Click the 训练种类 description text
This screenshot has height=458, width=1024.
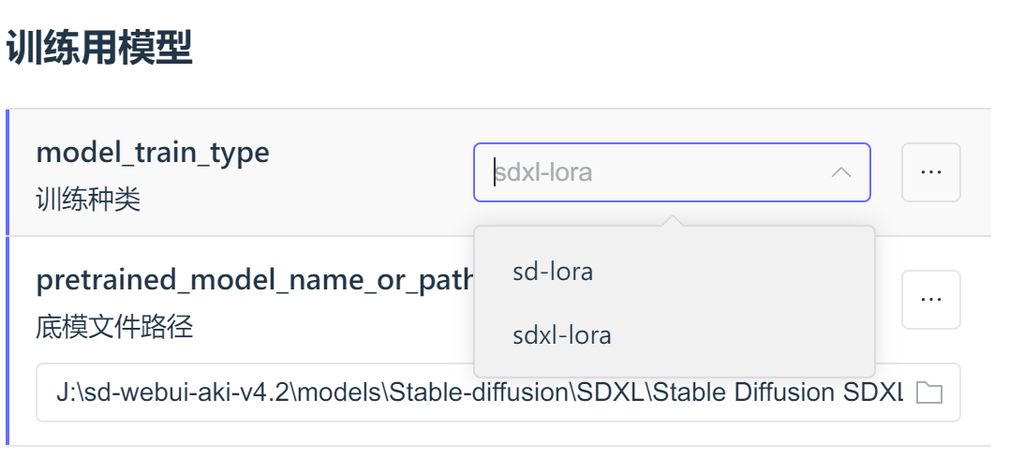pyautogui.click(x=88, y=199)
